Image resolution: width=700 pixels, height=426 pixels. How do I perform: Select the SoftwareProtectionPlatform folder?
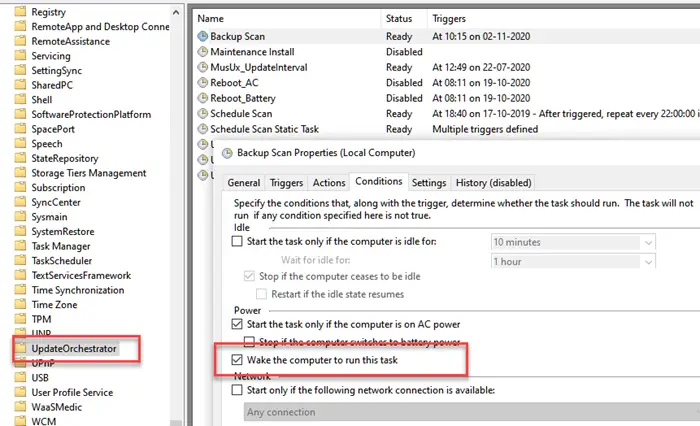click(91, 114)
